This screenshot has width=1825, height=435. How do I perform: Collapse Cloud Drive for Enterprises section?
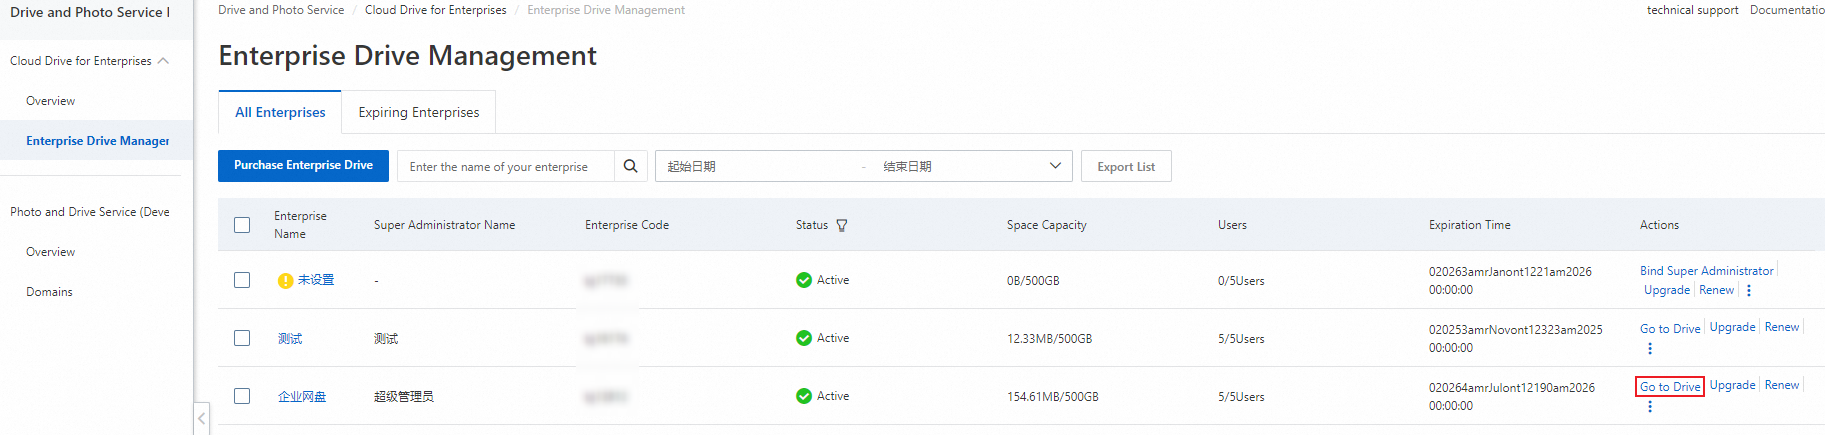click(163, 61)
